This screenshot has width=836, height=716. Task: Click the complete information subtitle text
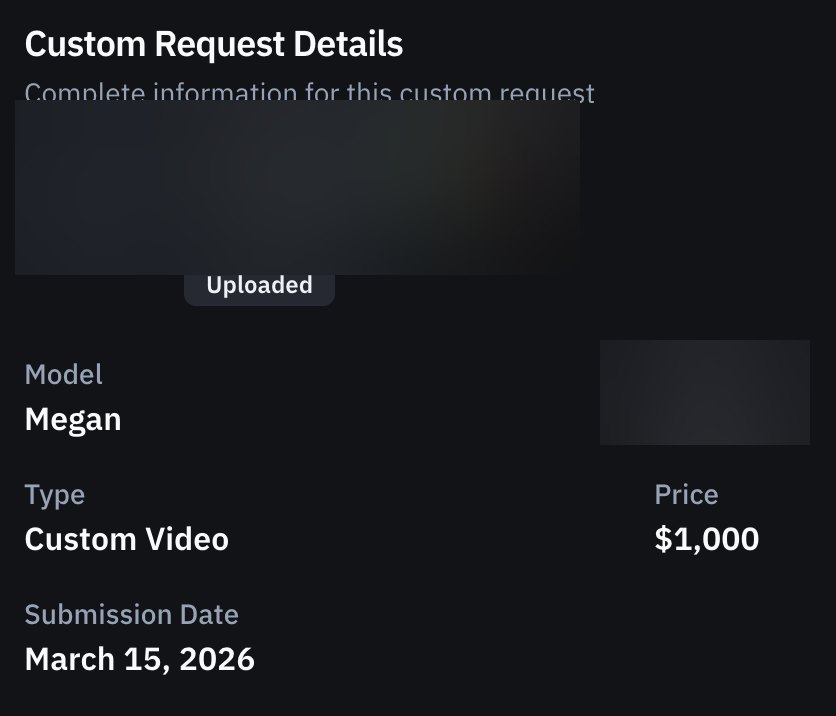[x=308, y=92]
